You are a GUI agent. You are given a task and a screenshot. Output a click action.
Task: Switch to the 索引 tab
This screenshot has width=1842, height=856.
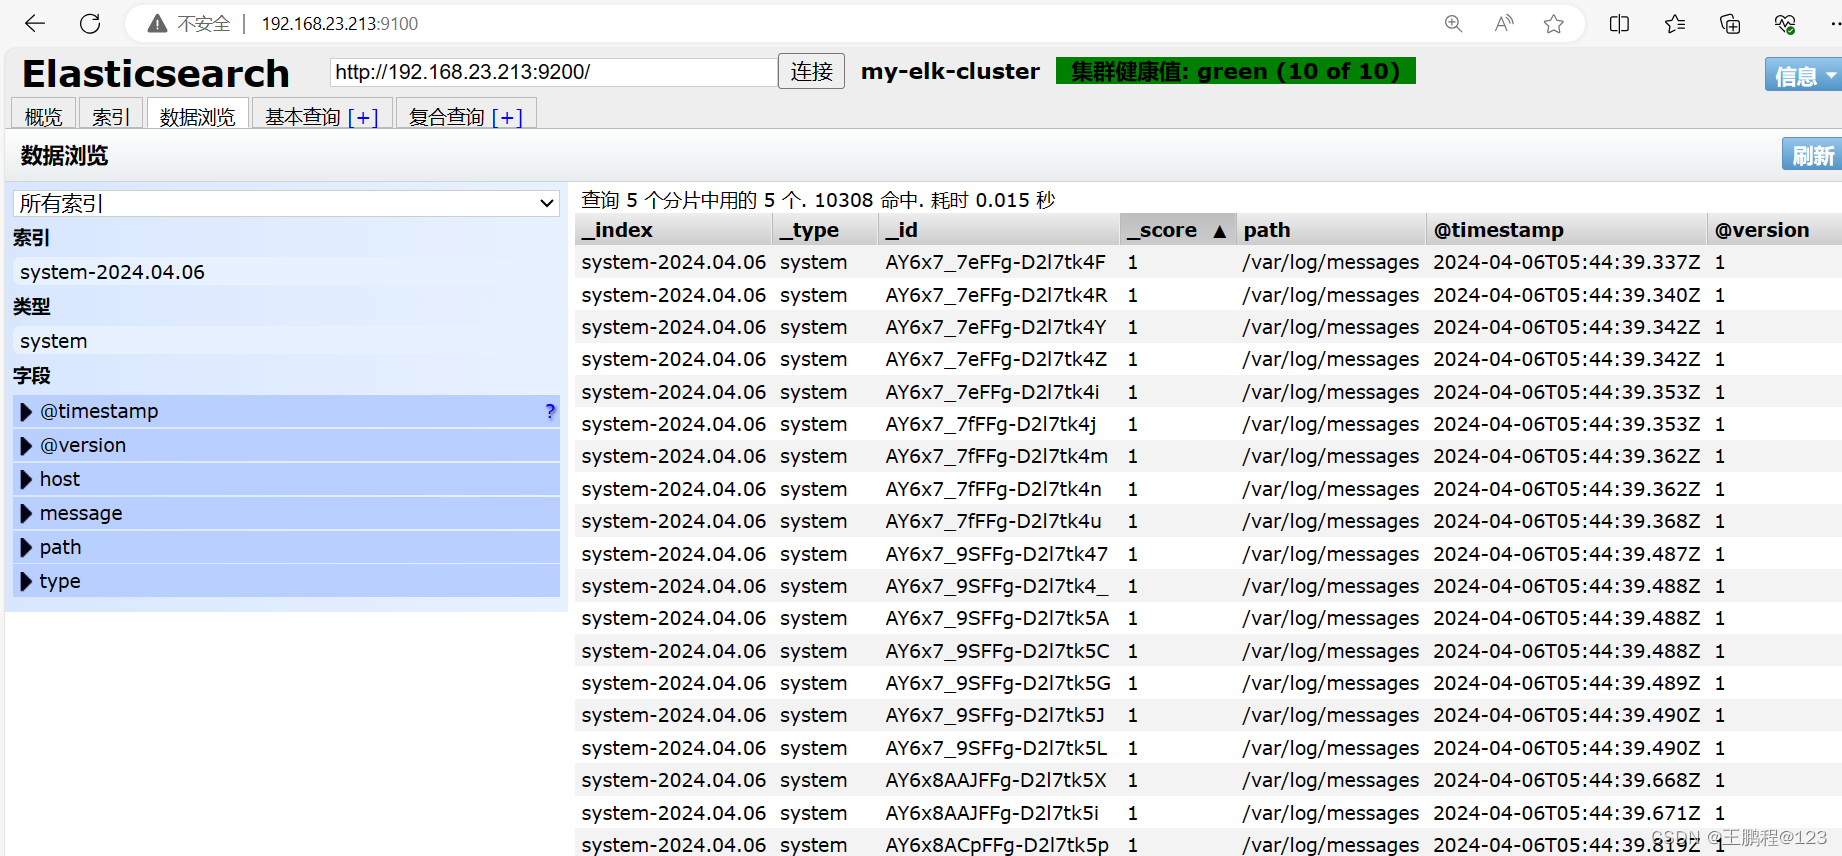click(x=111, y=117)
